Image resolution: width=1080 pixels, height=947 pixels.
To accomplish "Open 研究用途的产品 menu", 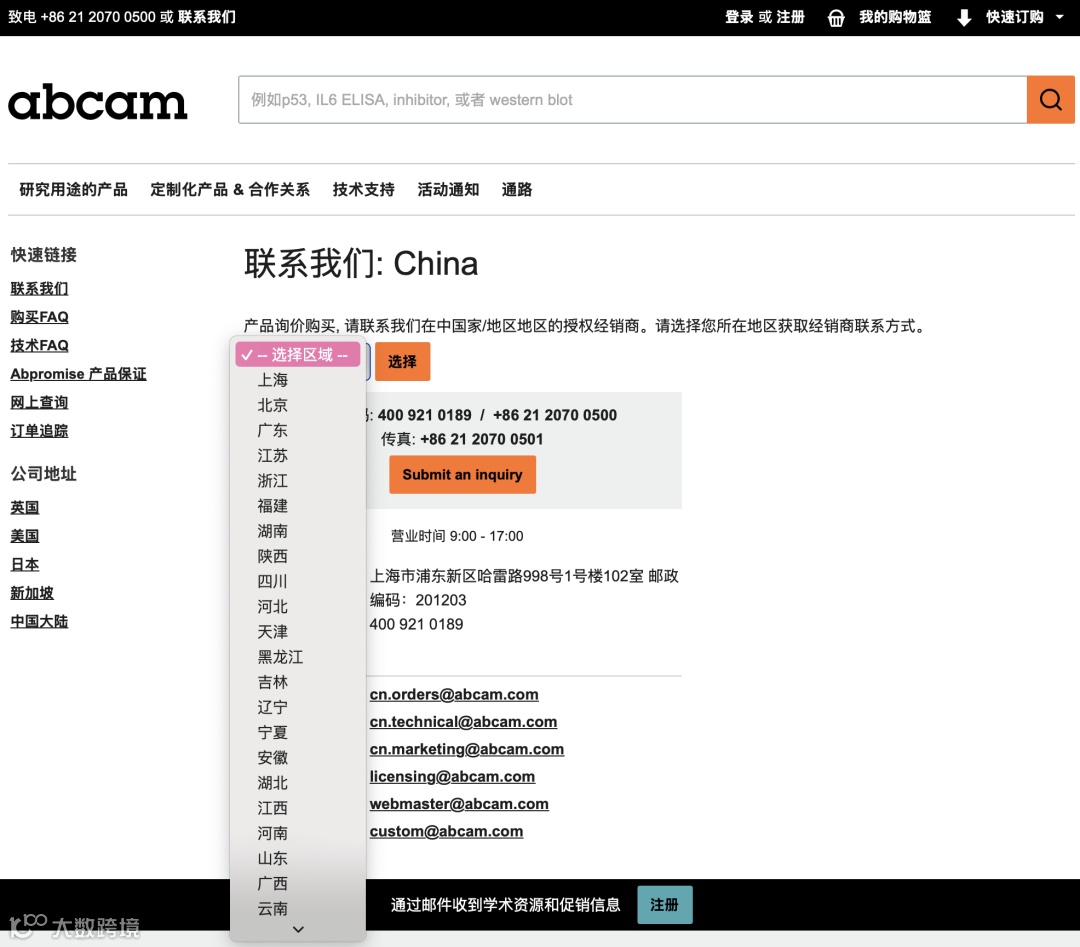I will [x=73, y=189].
